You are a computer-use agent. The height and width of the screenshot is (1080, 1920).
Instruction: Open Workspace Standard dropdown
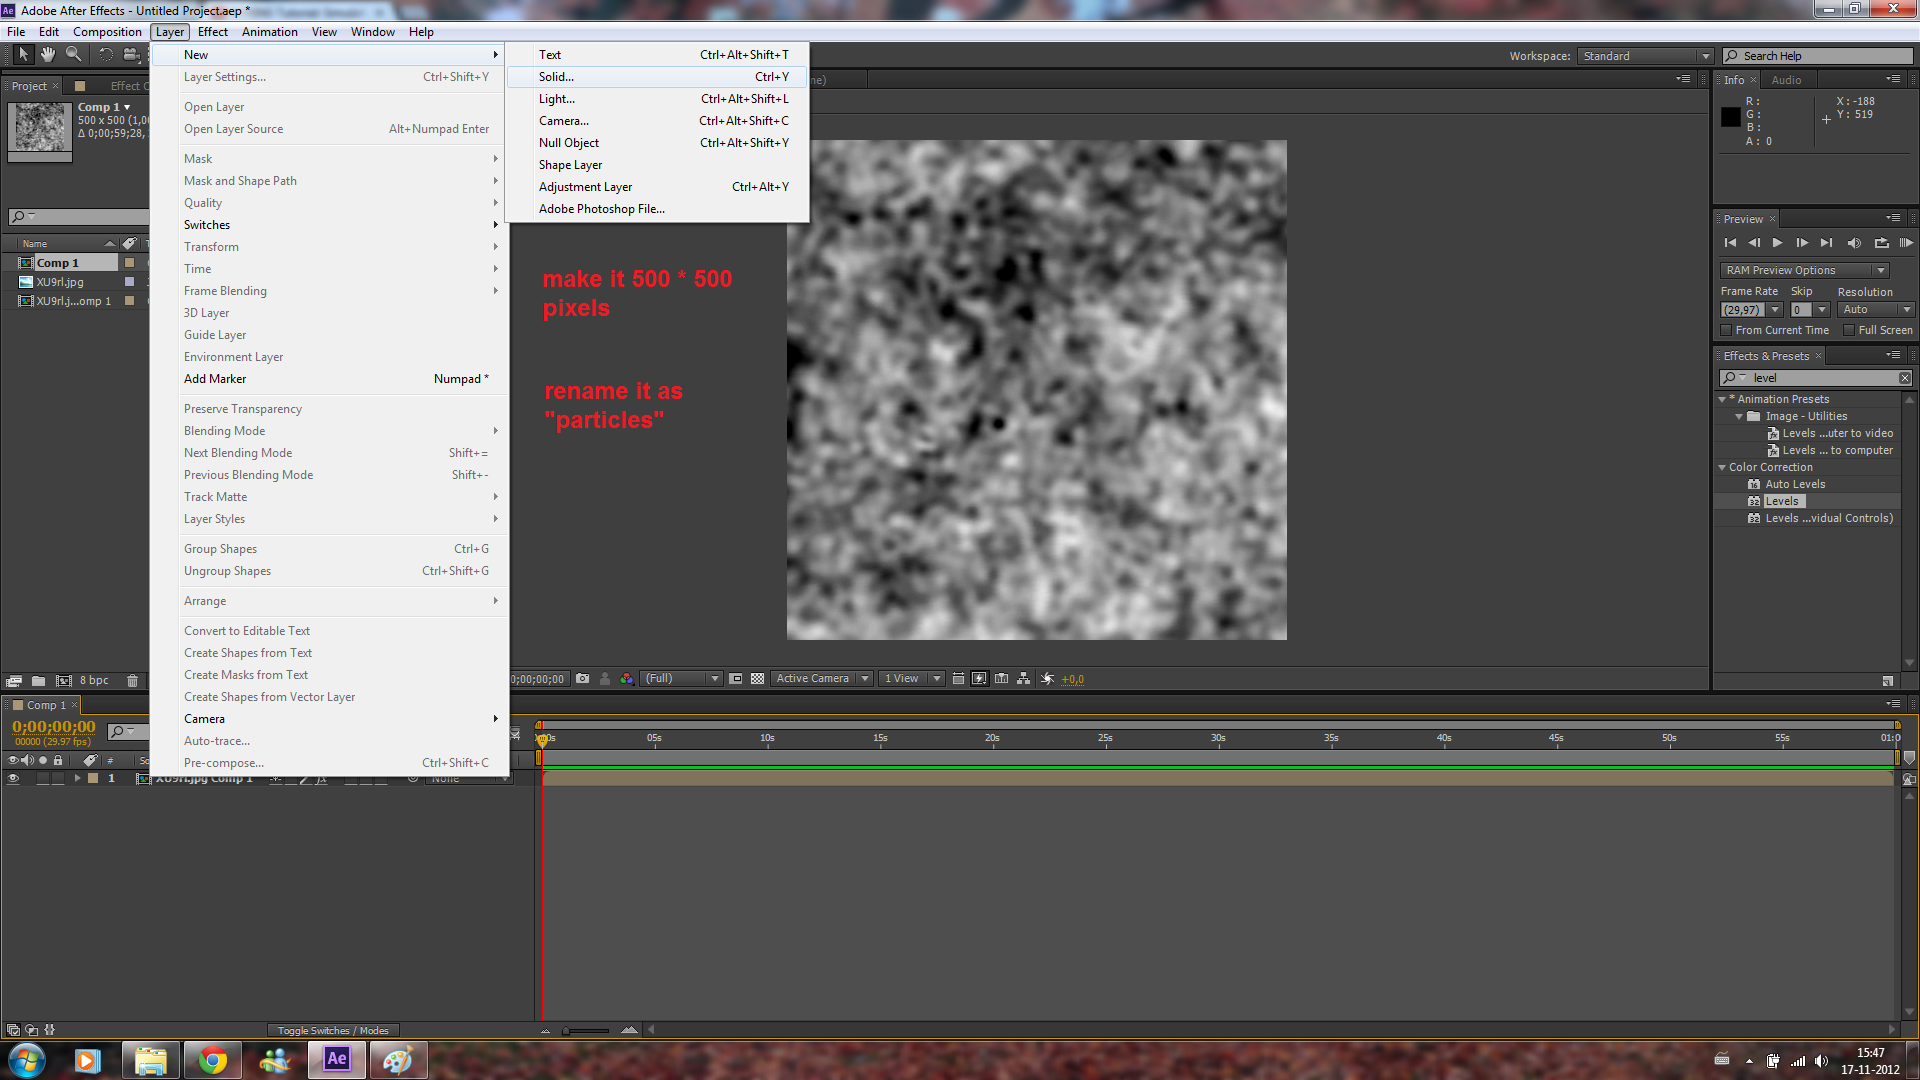pyautogui.click(x=1646, y=56)
